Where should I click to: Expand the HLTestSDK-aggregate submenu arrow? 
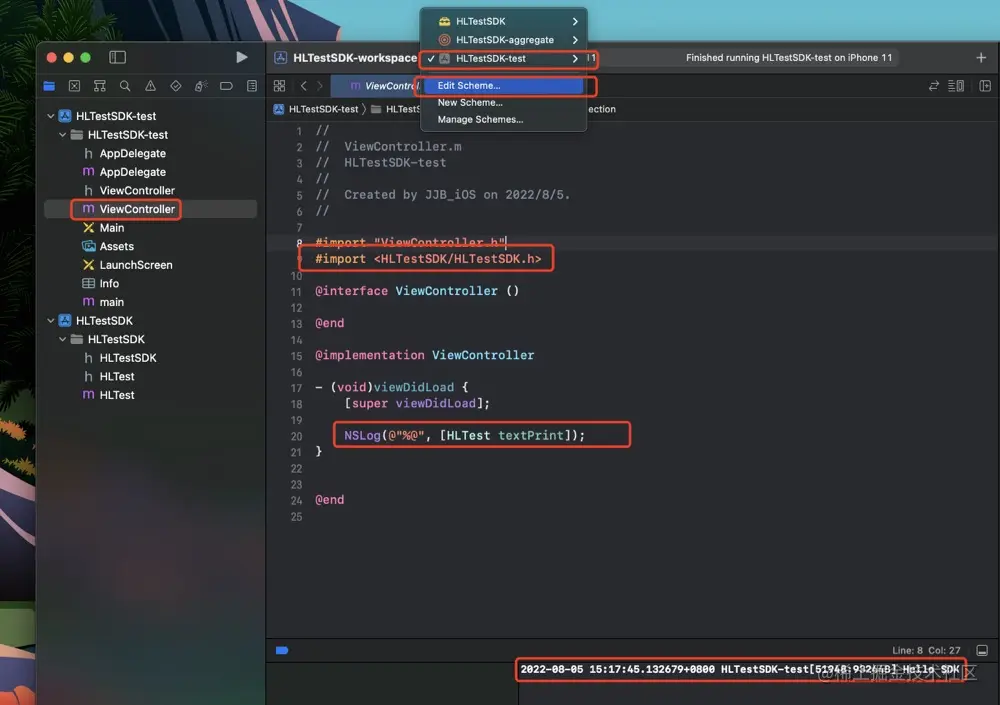pos(575,40)
